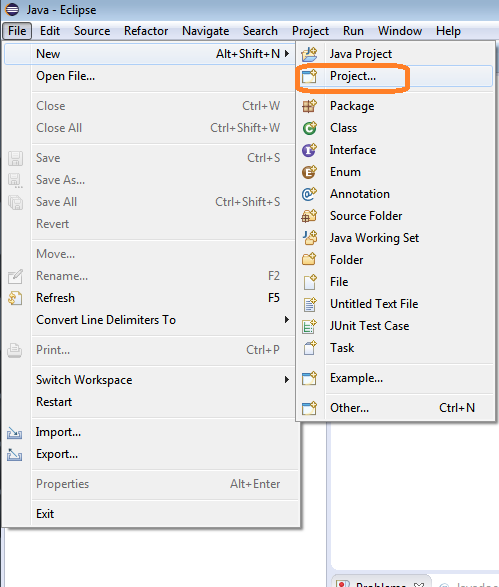
Task: Open the Run menu
Action: click(x=353, y=31)
